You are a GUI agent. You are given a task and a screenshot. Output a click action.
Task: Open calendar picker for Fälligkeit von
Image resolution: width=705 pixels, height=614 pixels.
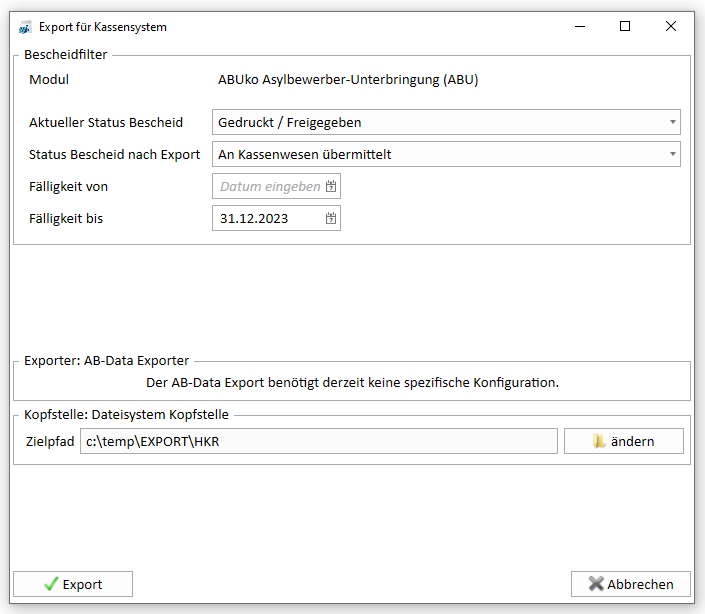(331, 186)
